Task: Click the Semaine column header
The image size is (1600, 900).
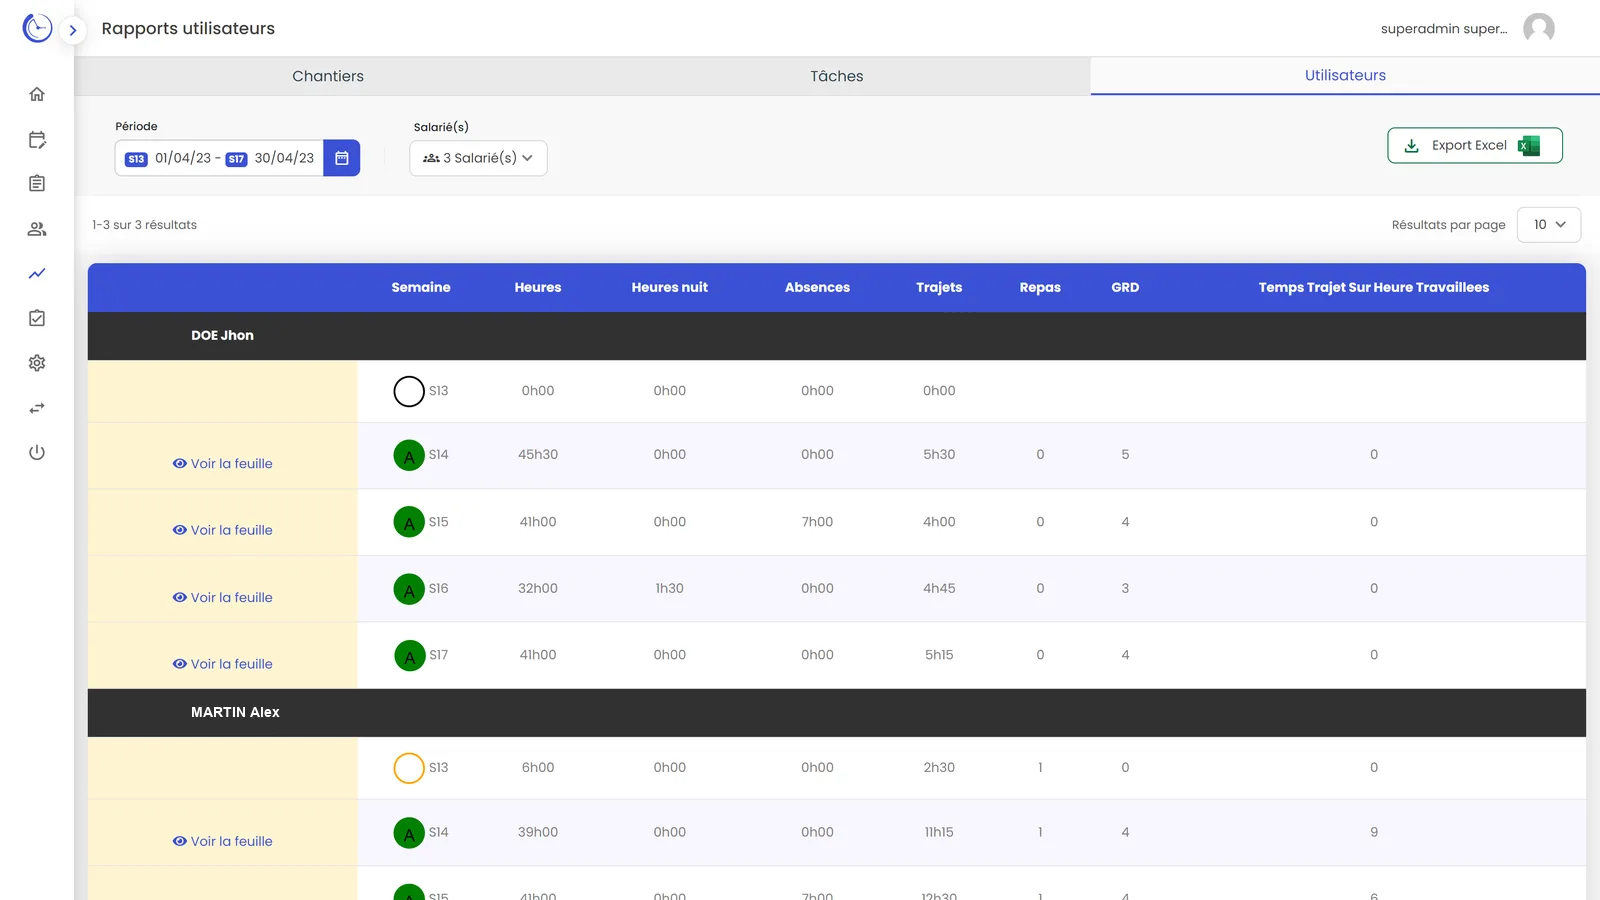Action: pyautogui.click(x=421, y=287)
